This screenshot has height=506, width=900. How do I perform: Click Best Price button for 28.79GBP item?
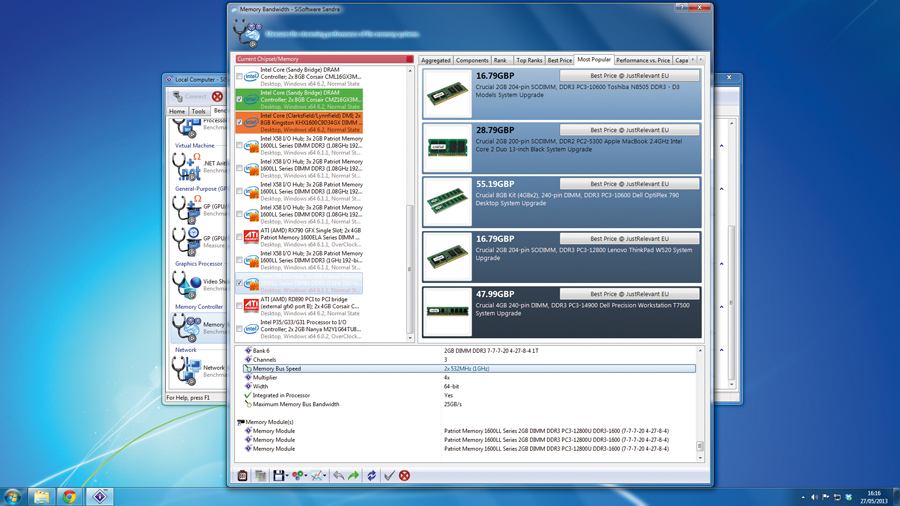point(629,130)
